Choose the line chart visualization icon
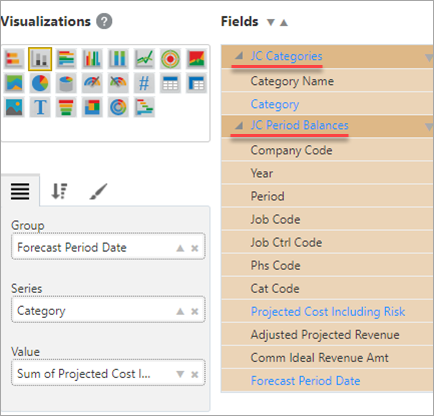Image resolution: width=434 pixels, height=416 pixels. [x=144, y=59]
